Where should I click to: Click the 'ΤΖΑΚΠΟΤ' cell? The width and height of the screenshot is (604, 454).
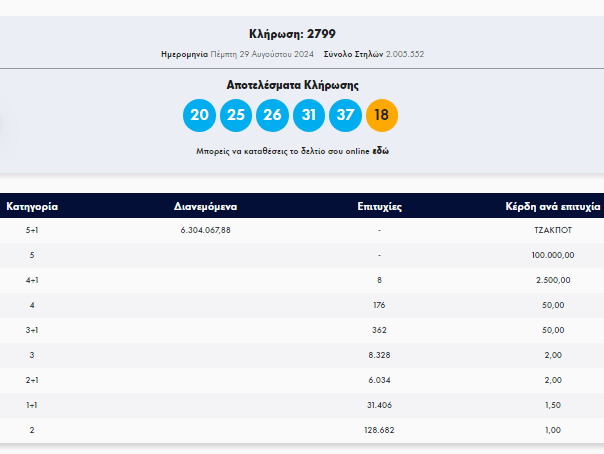pyautogui.click(x=553, y=230)
